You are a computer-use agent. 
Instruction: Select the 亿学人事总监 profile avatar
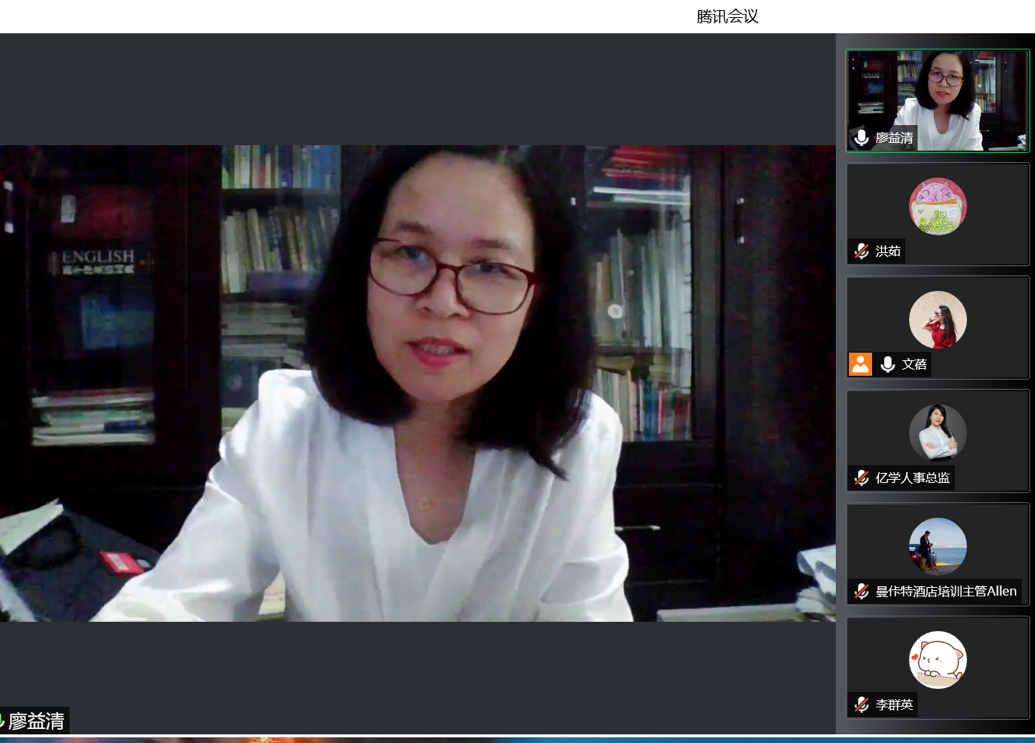[937, 433]
